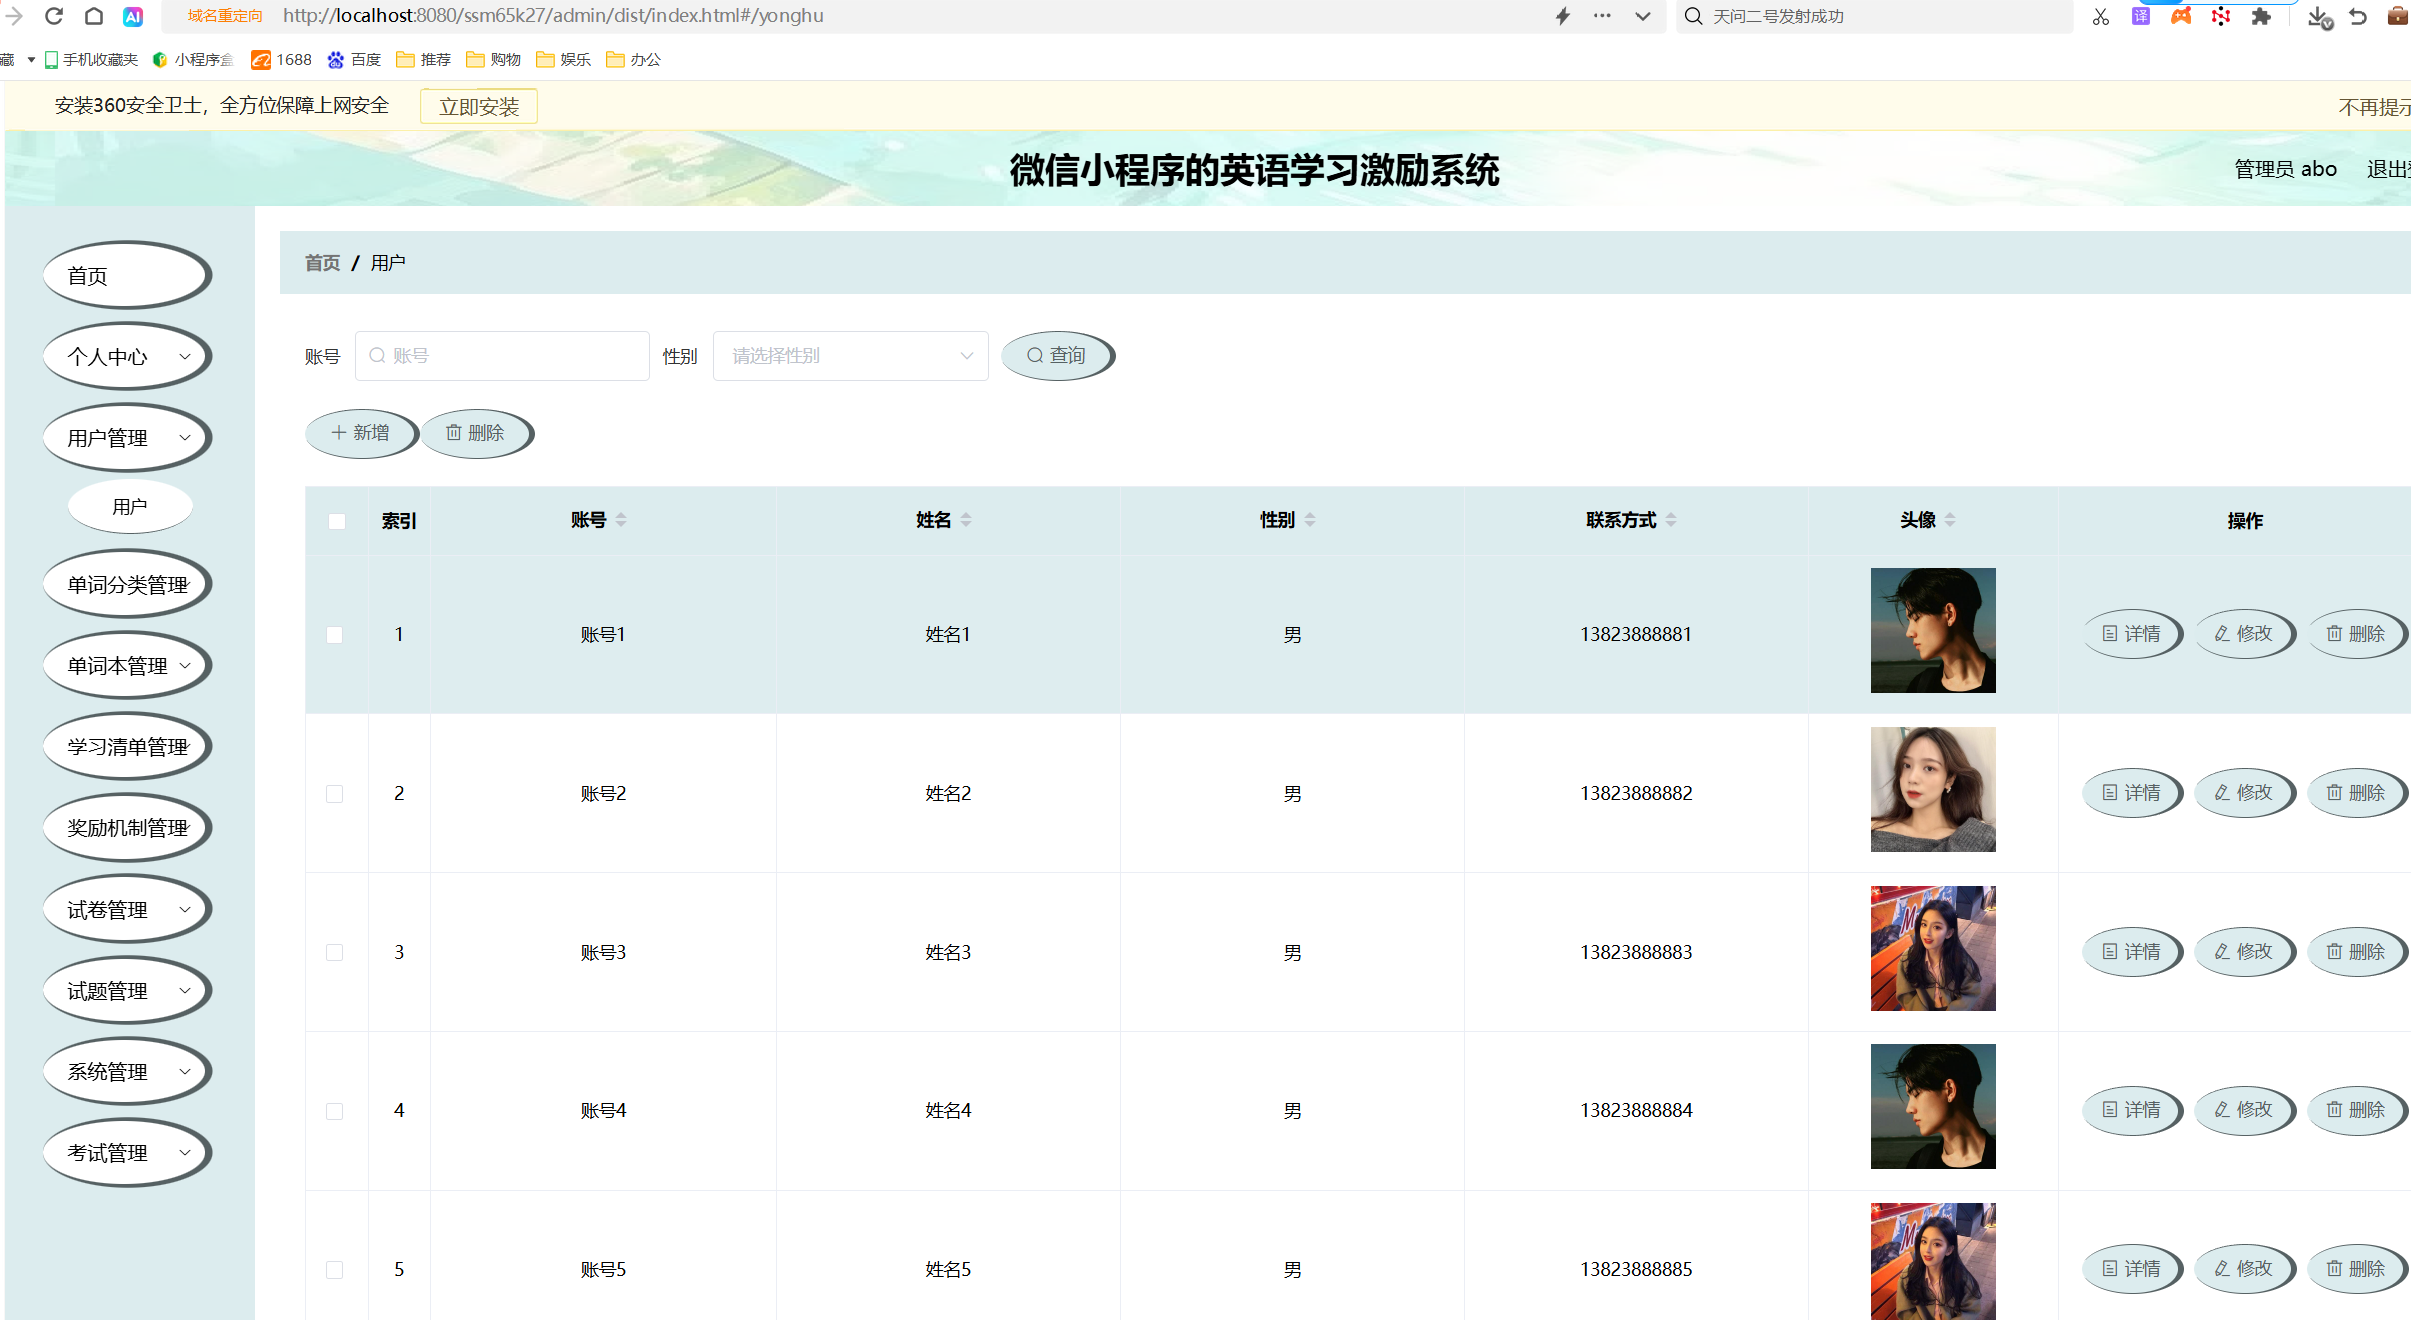Click the scissors cut icon in toolbar
Image resolution: width=2411 pixels, height=1320 pixels.
coord(2099,16)
